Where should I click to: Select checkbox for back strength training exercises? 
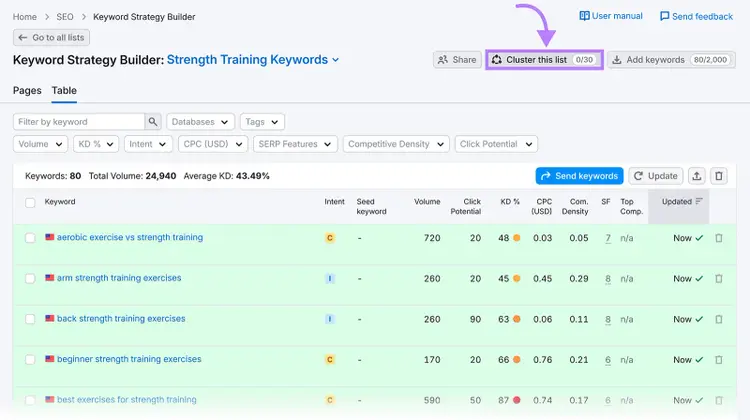coord(30,319)
